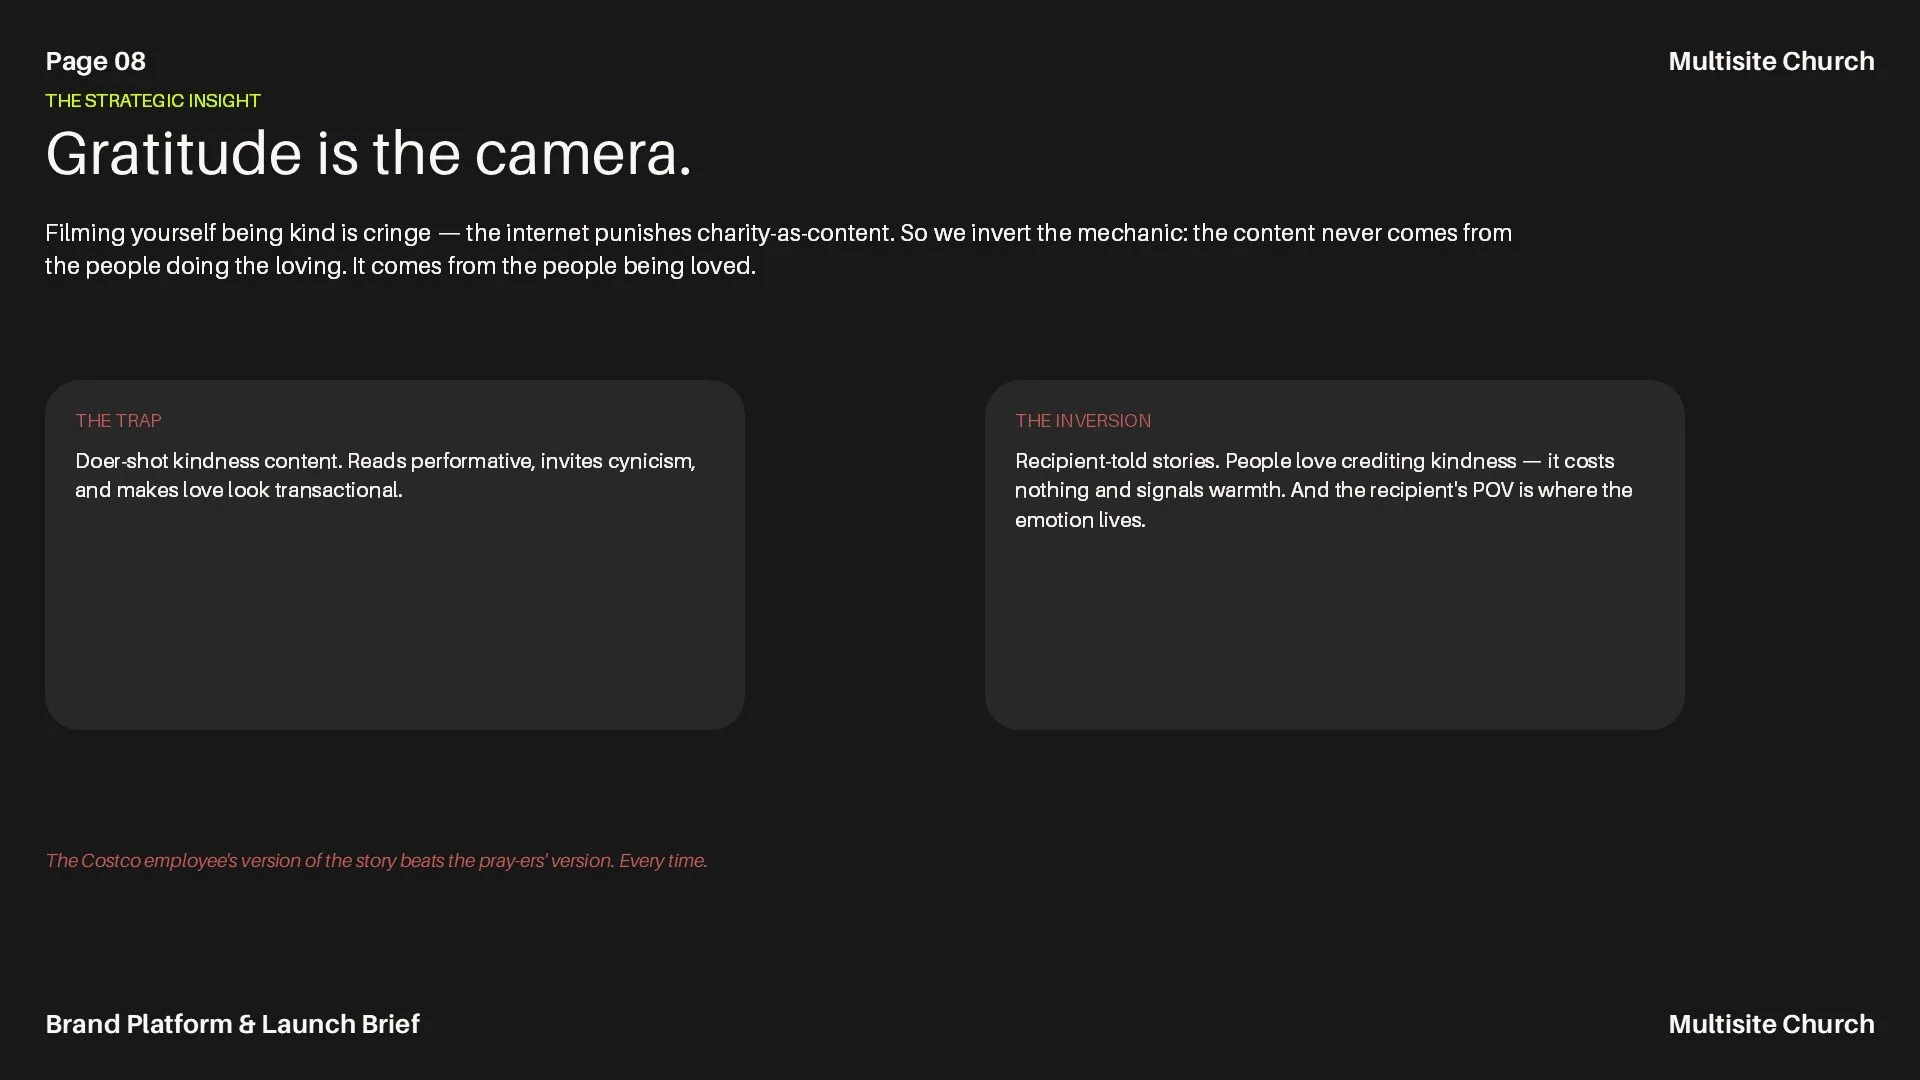Viewport: 1920px width, 1080px height.
Task: Select the Gratitude is the camera headline
Action: point(368,154)
